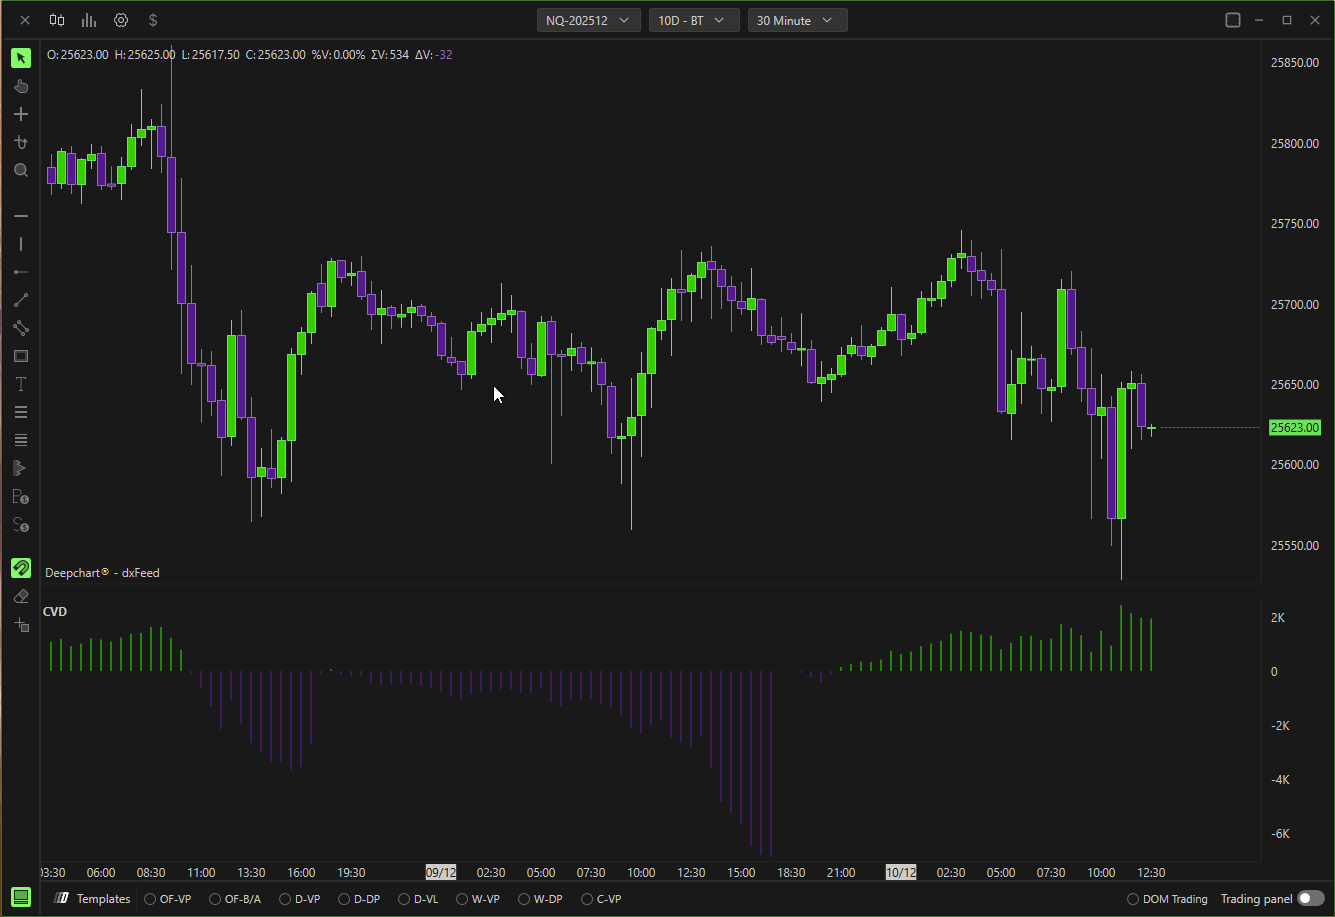This screenshot has width=1335, height=917.
Task: Choose the rectangle drawing tool
Action: 21,356
